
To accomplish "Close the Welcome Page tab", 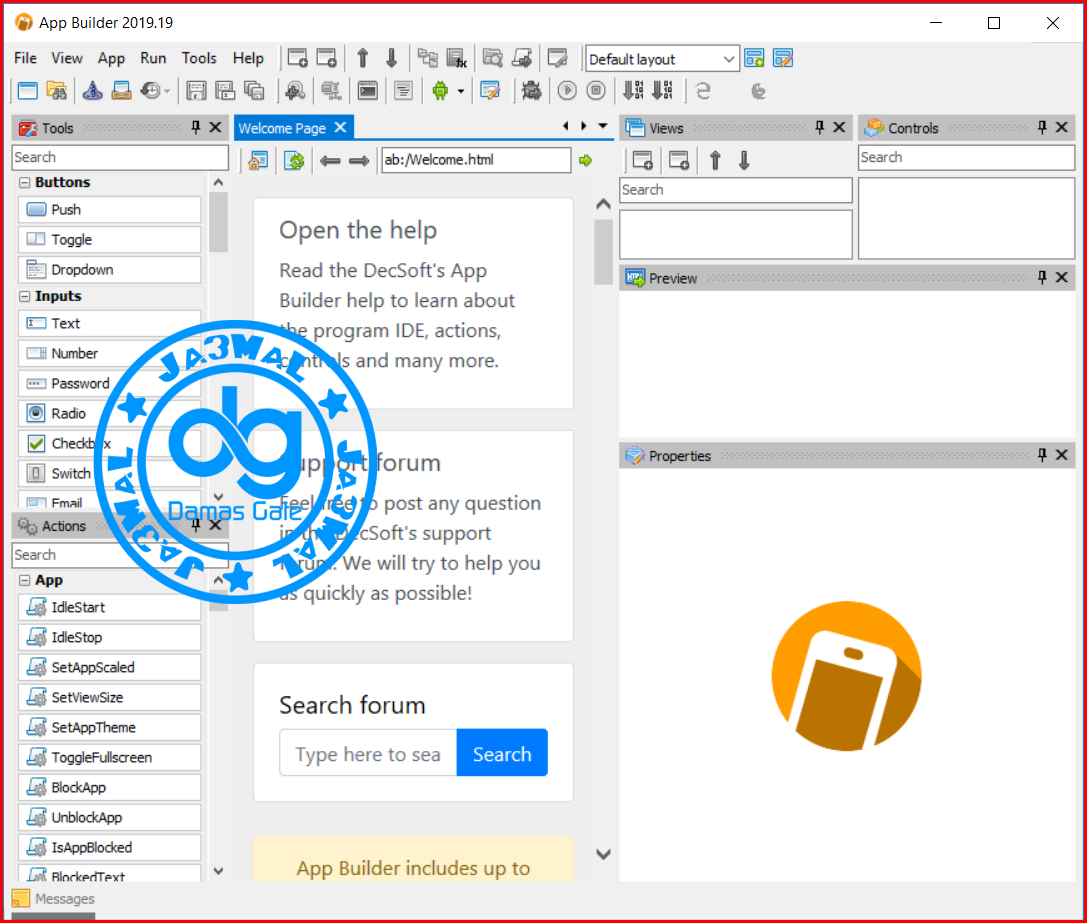I will click(x=340, y=128).
